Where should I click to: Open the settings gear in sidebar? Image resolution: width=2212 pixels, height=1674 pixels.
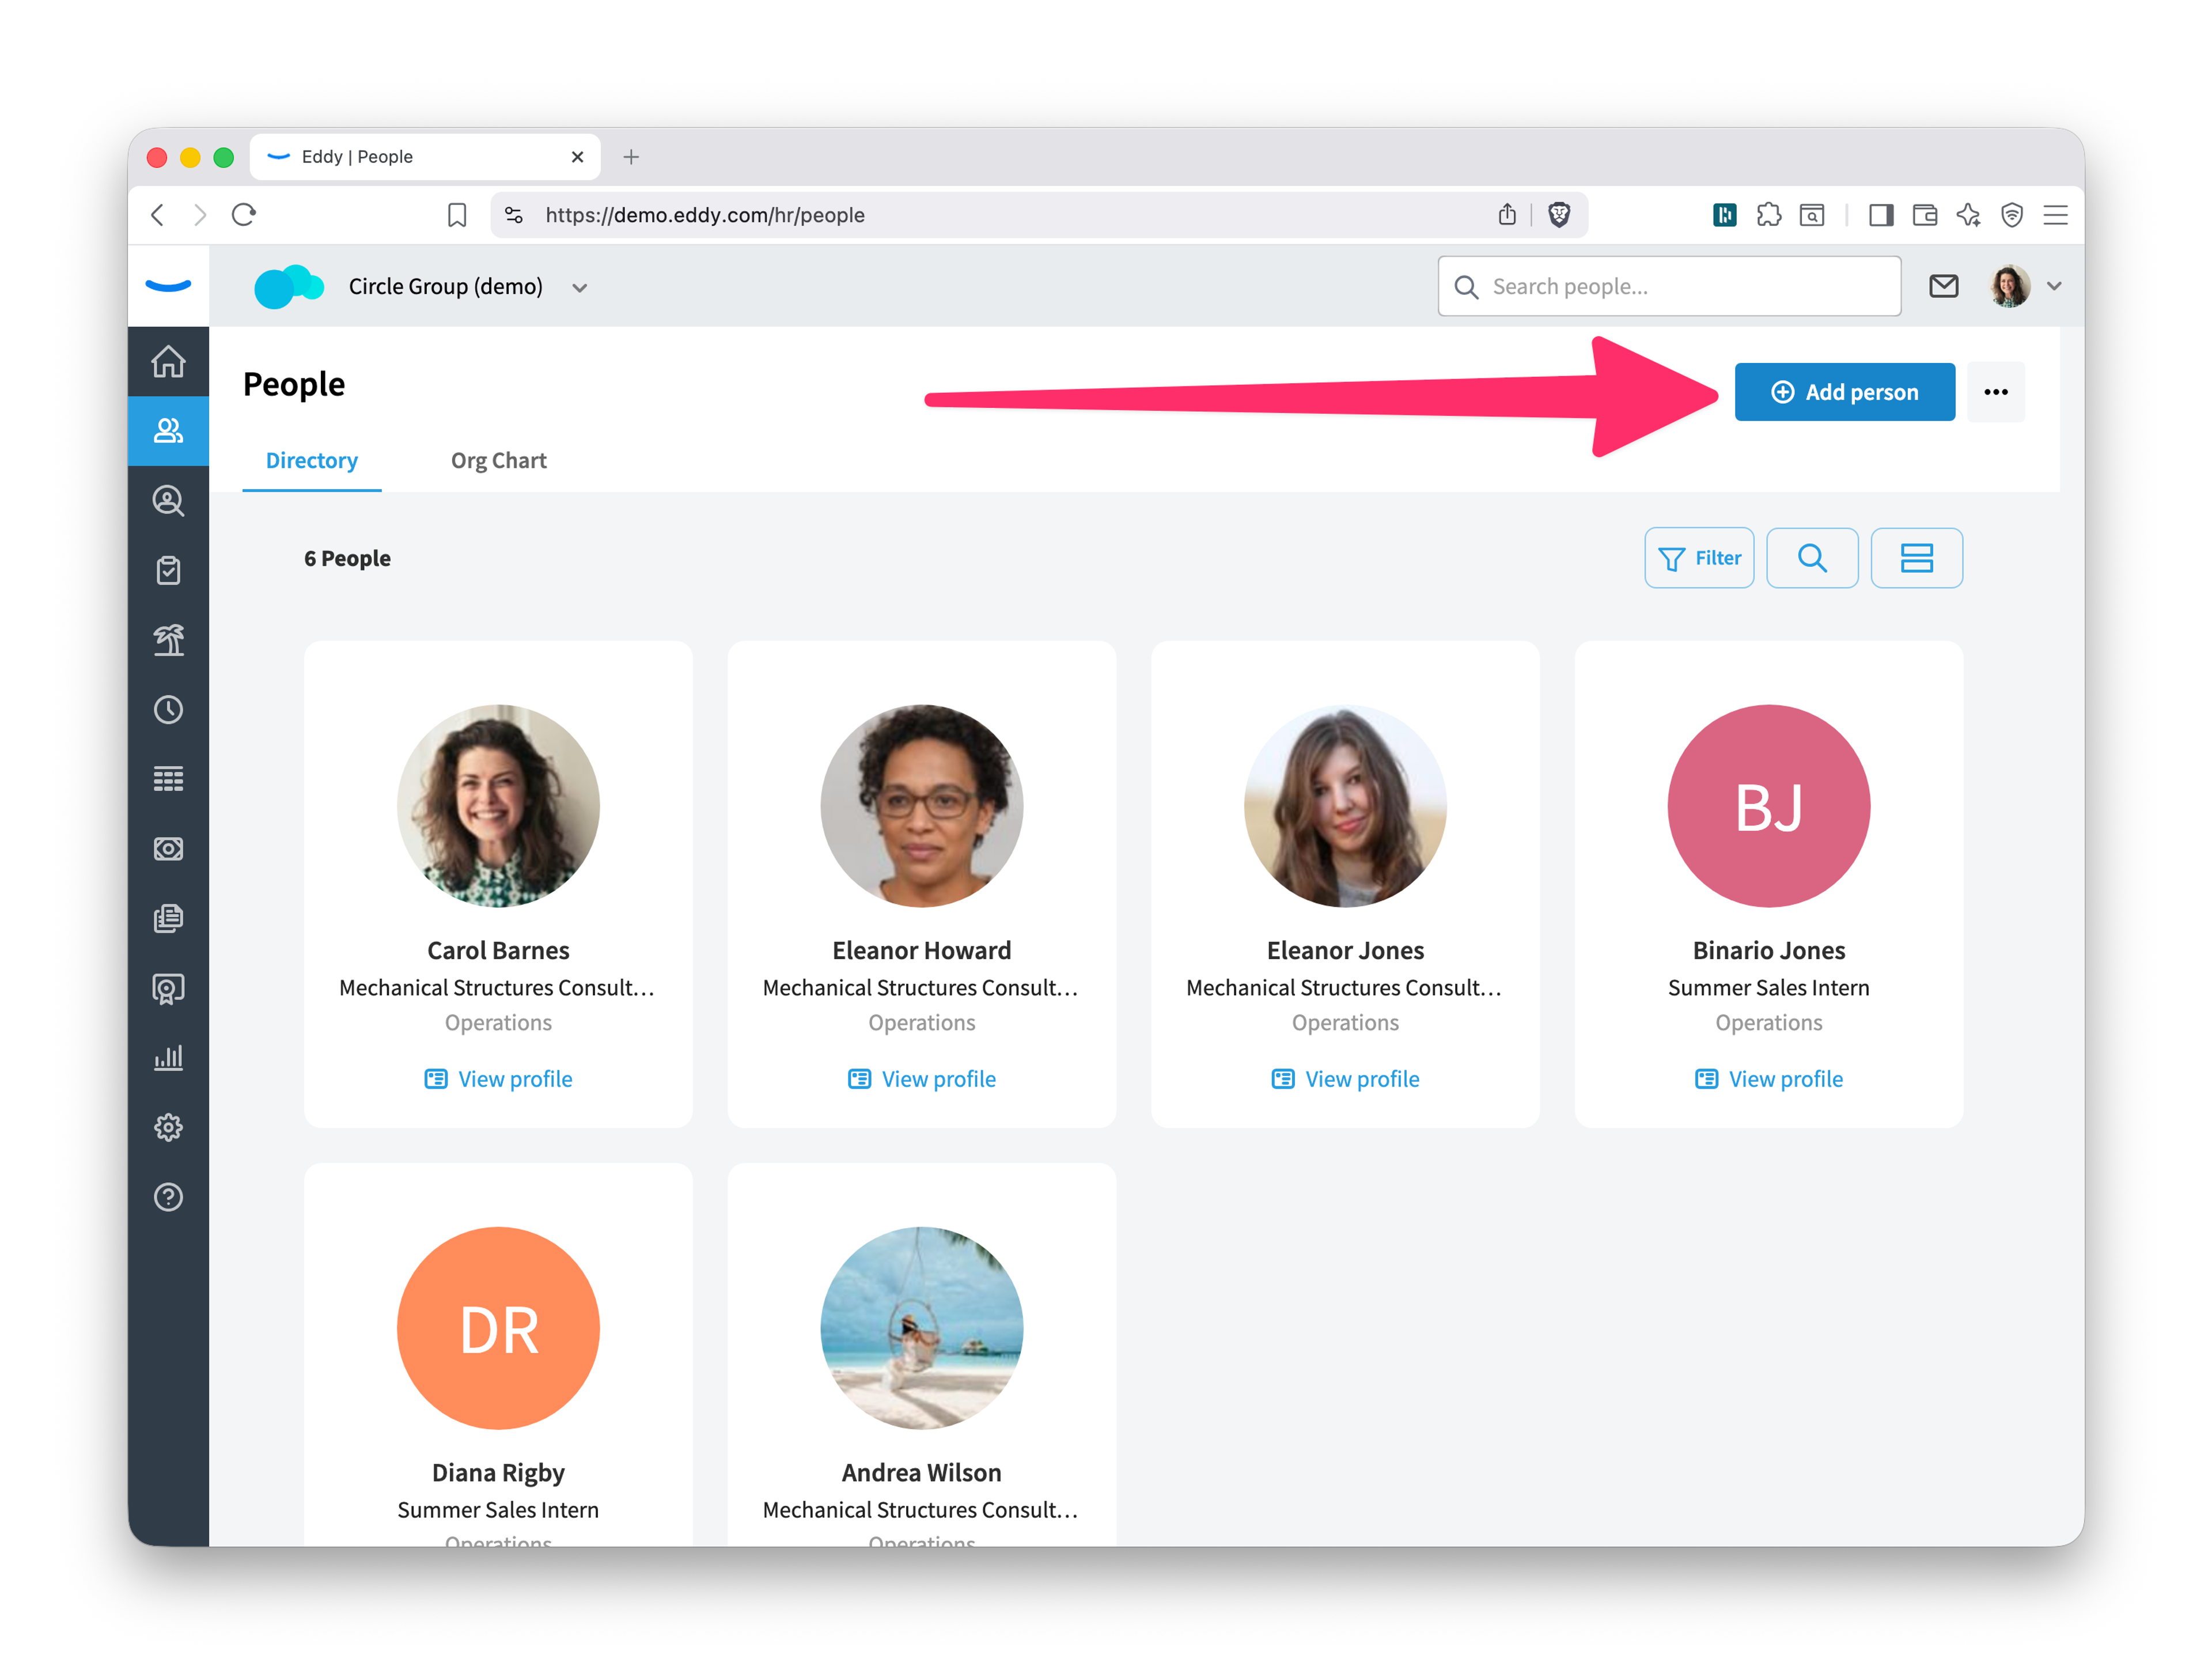[x=168, y=1127]
